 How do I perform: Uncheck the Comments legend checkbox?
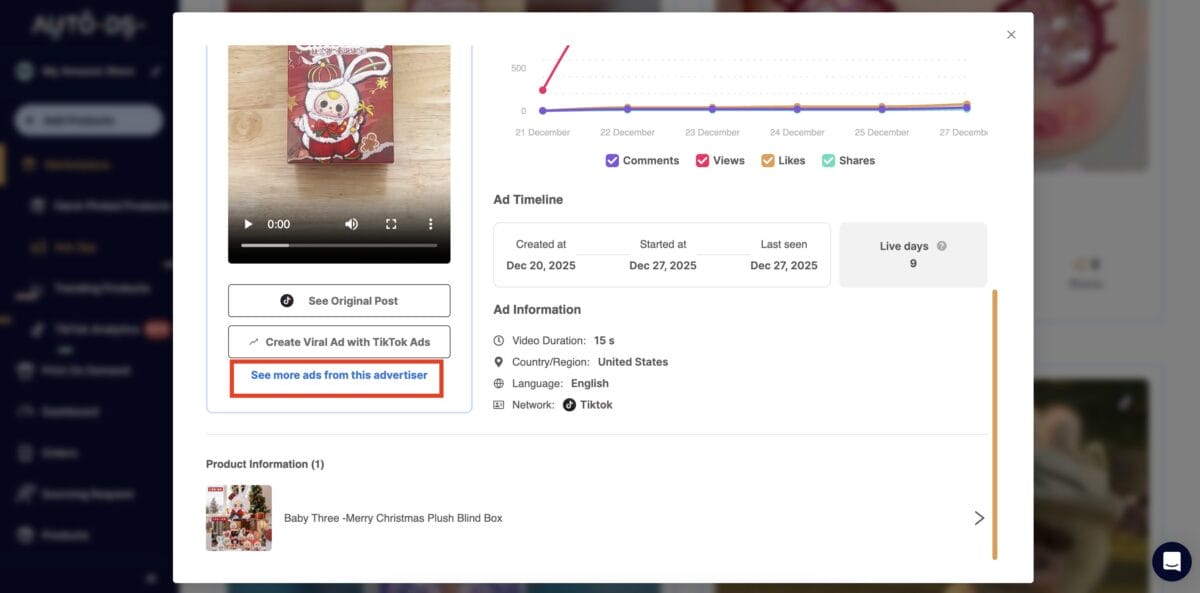pyautogui.click(x=611, y=160)
